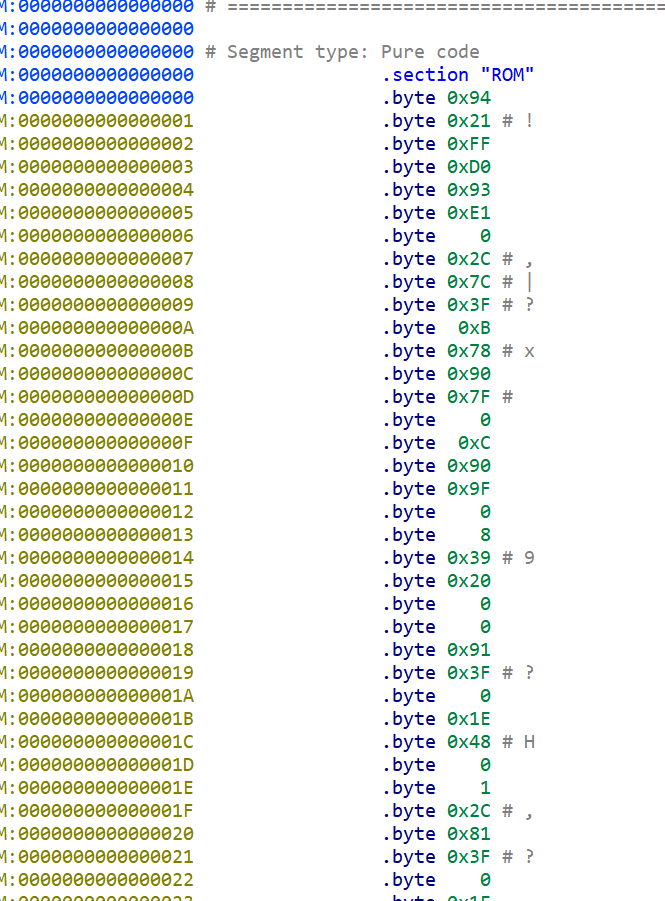
Task: Click .byte 0x39 # 9 line
Action: click(x=458, y=557)
